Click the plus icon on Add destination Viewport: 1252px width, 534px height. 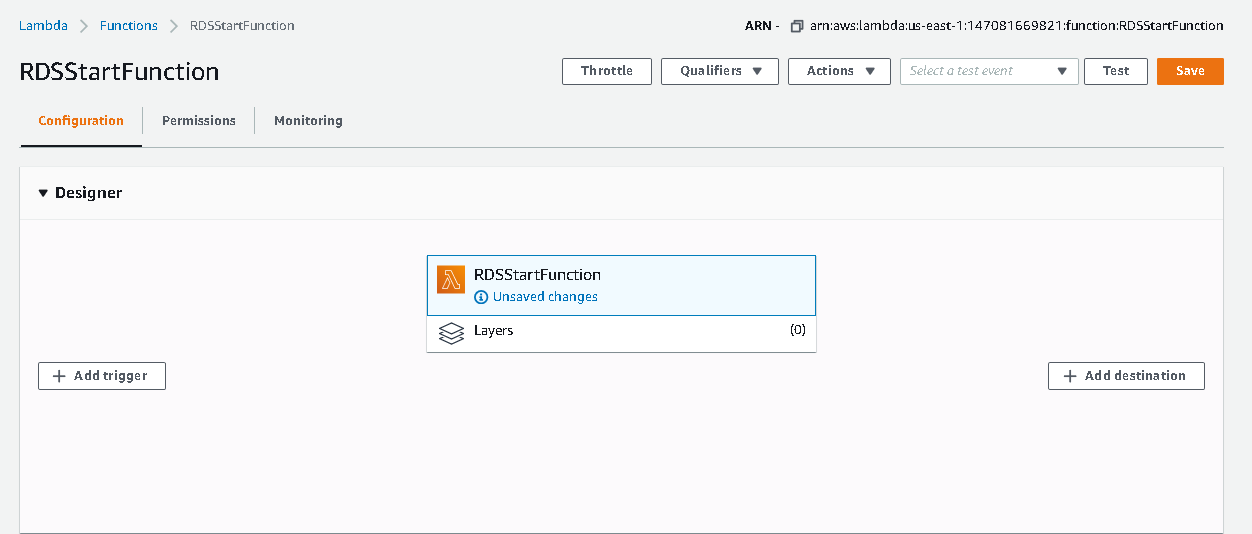coord(1070,376)
